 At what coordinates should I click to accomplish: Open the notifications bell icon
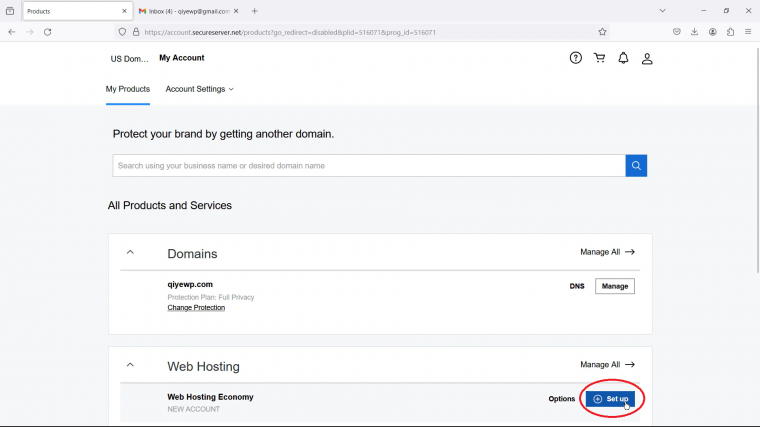[x=623, y=58]
